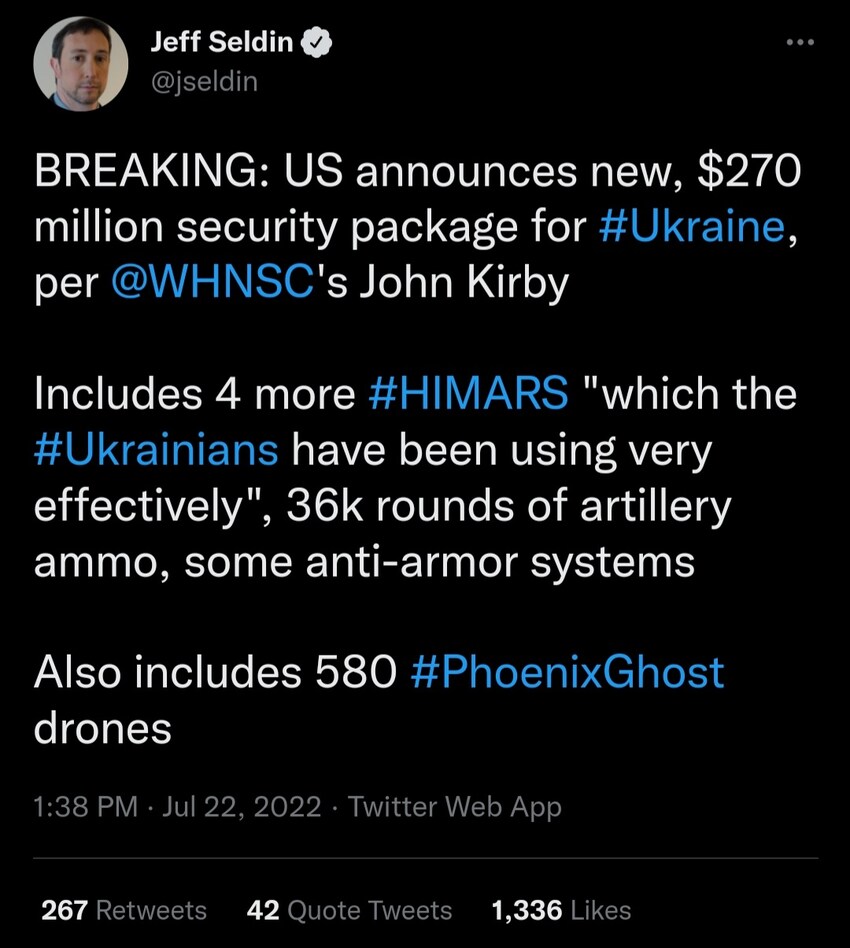Click the @jseldin handle
The width and height of the screenshot is (850, 948).
204,82
